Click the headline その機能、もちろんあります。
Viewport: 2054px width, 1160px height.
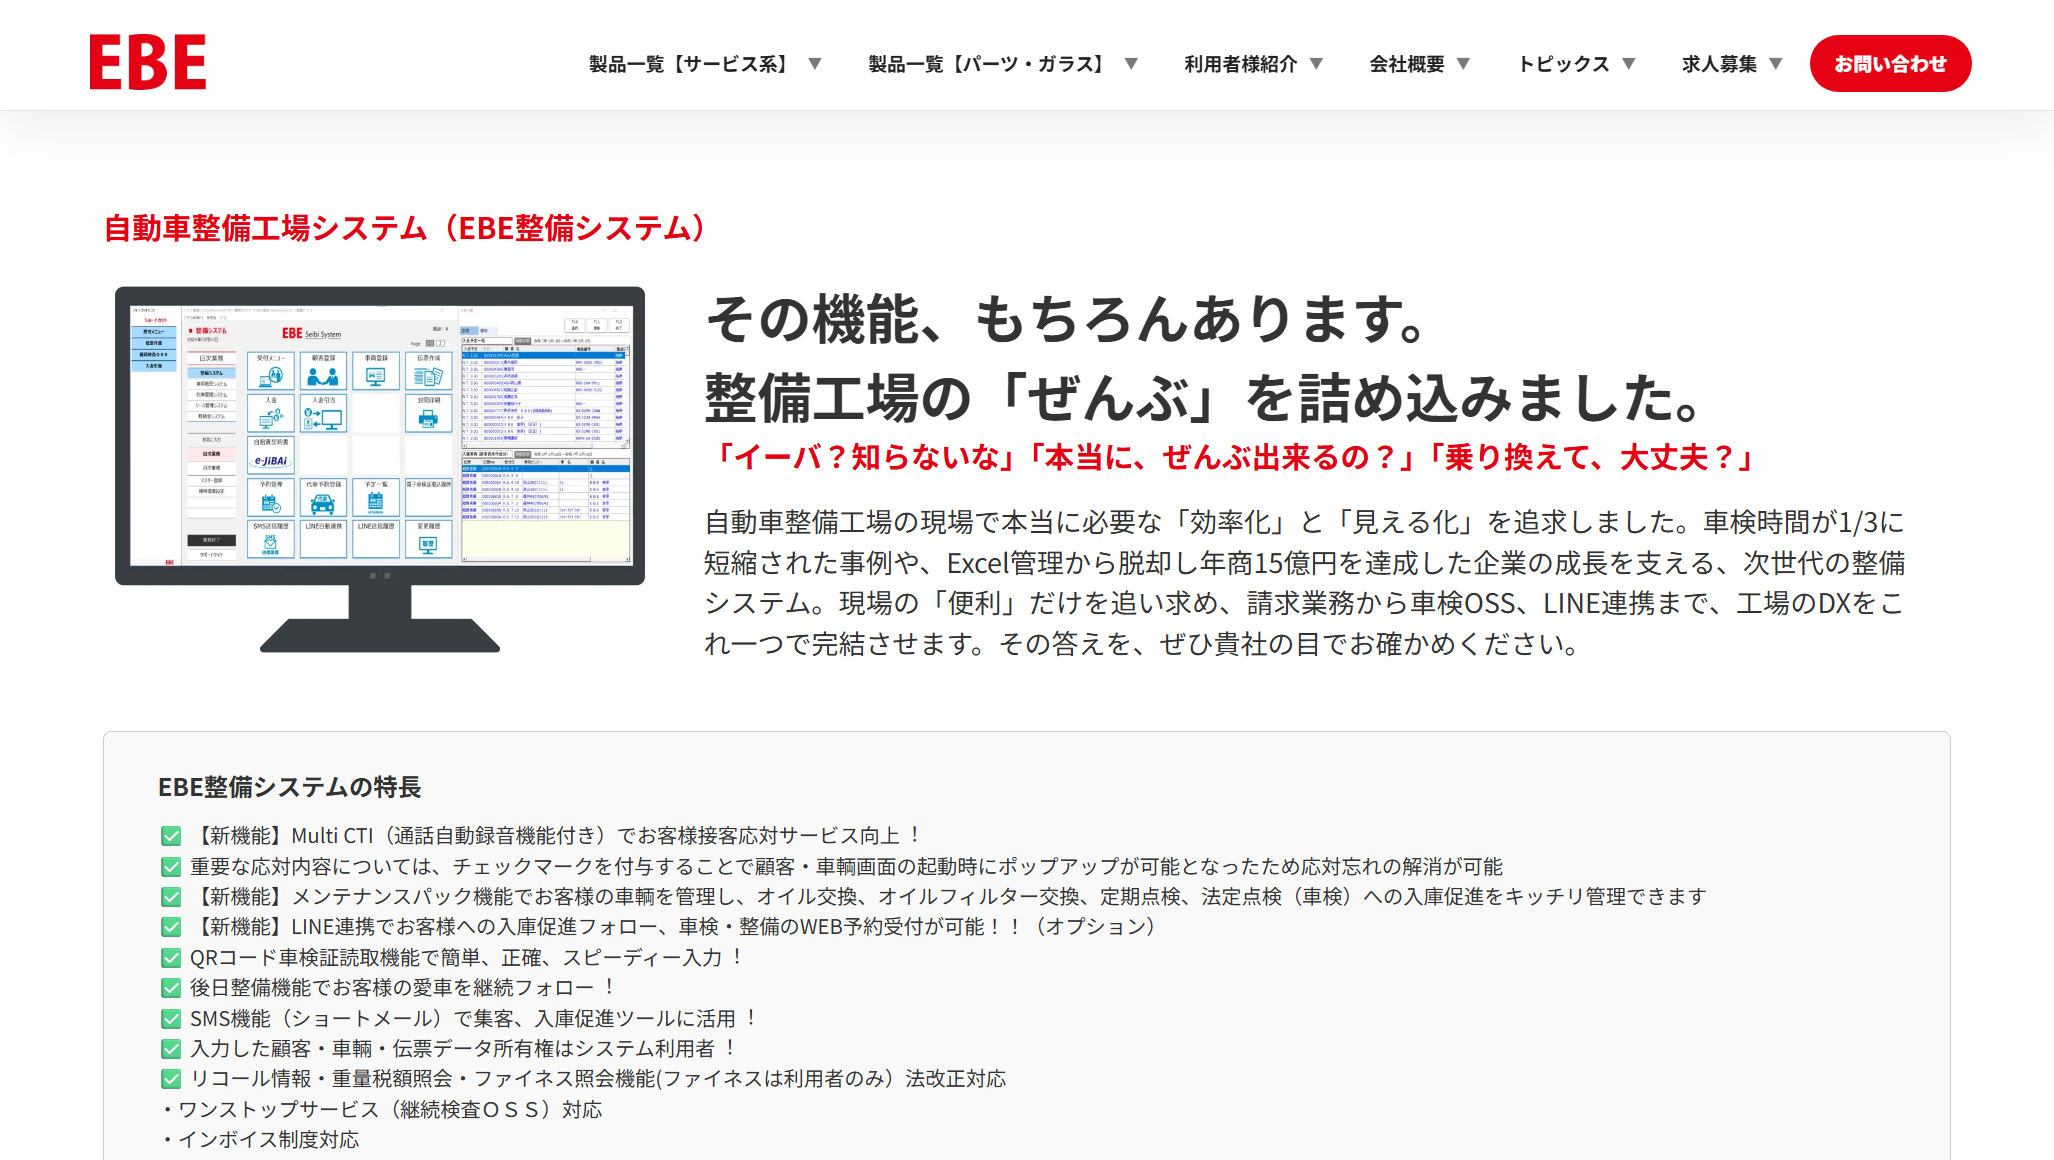point(1068,320)
